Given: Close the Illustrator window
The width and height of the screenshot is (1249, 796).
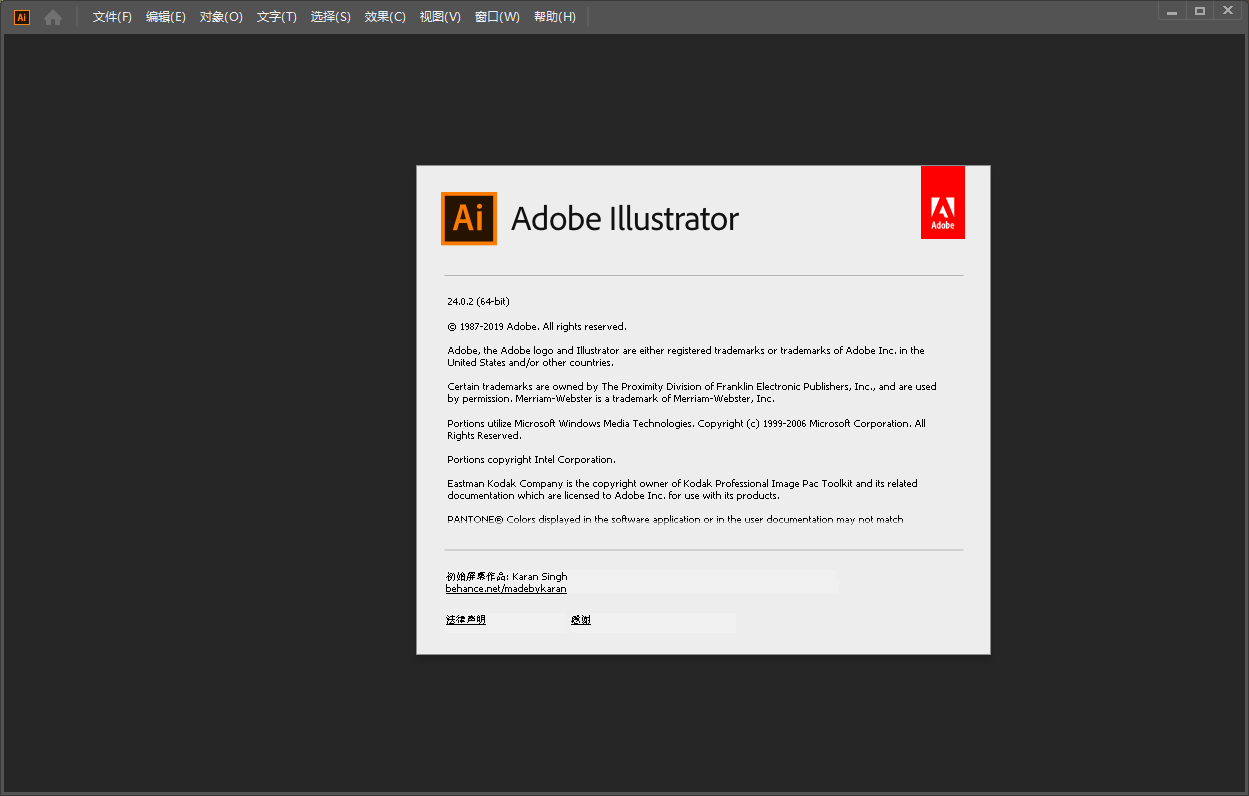Looking at the screenshot, I should click(1228, 10).
